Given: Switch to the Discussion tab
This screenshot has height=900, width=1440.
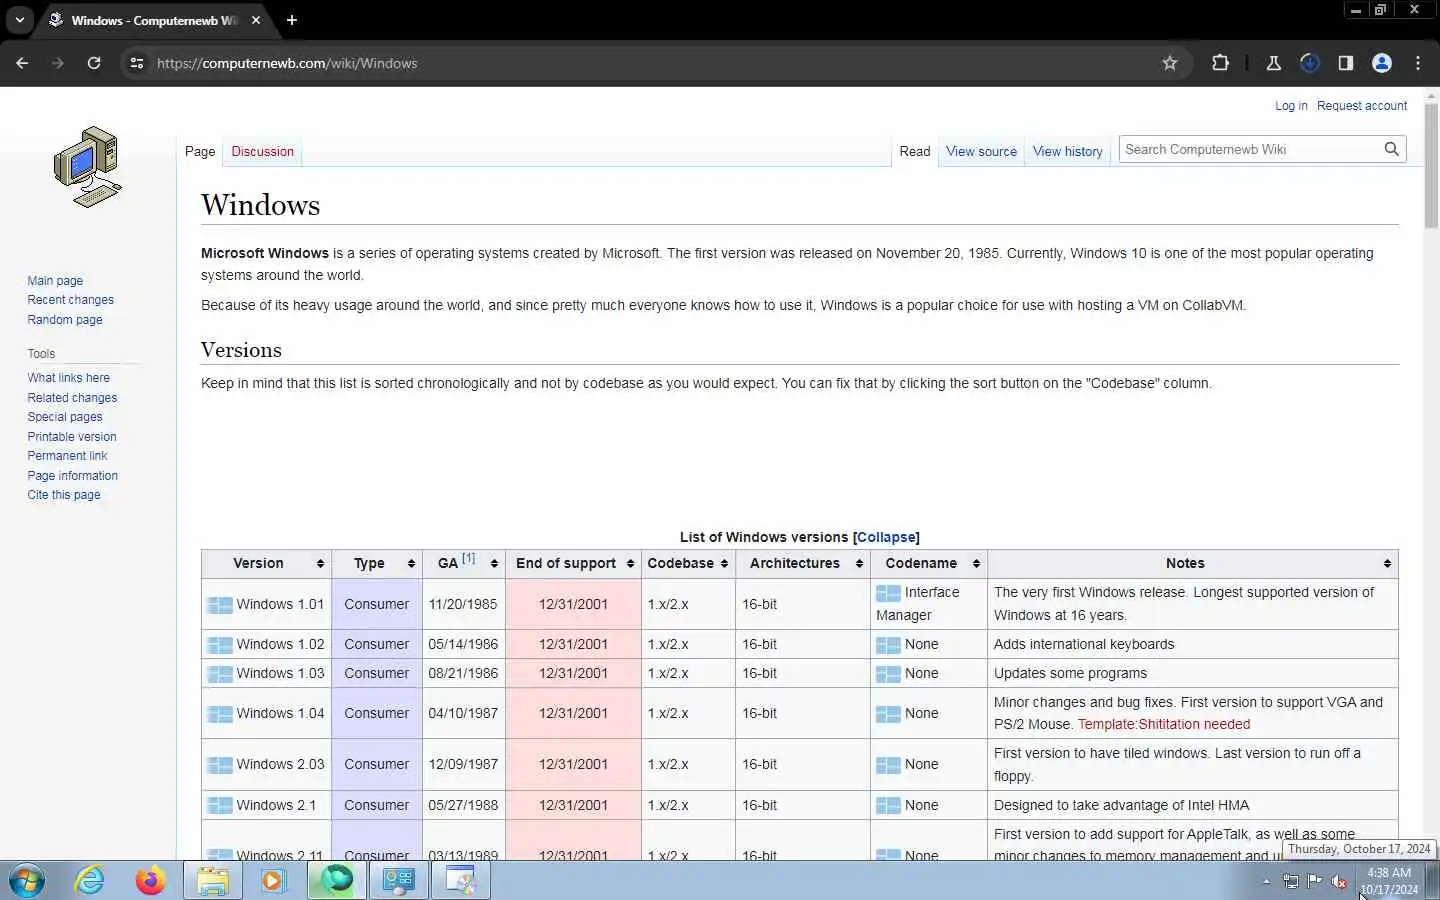Looking at the screenshot, I should pos(262,151).
